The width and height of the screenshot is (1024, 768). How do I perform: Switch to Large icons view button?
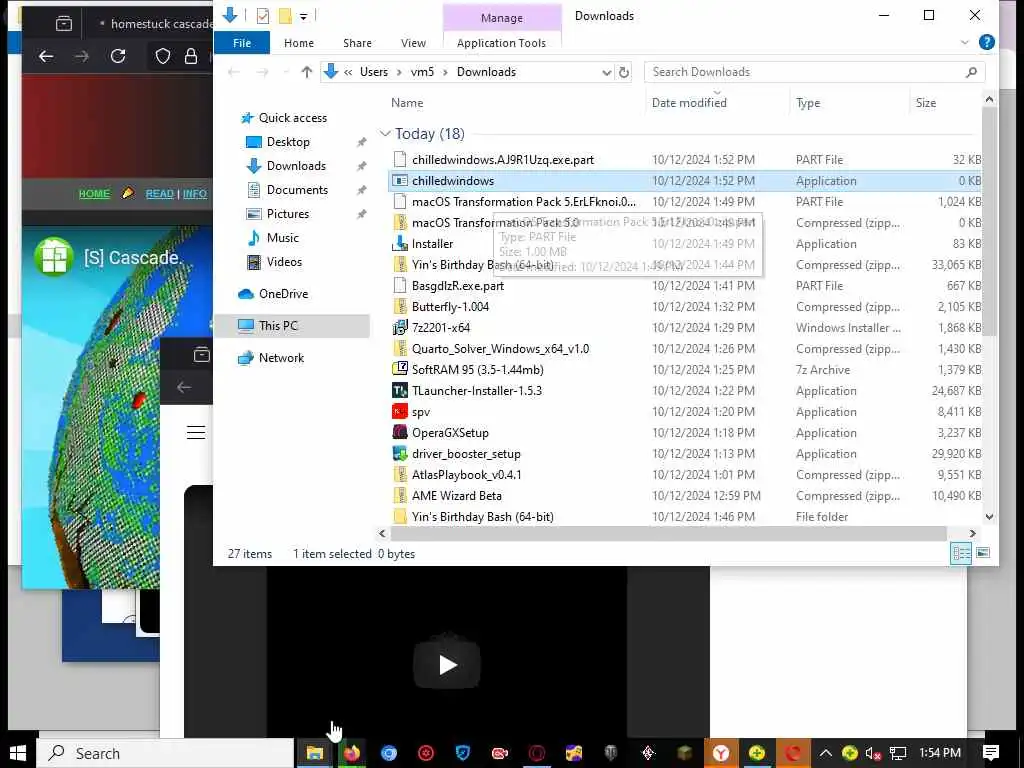pyautogui.click(x=983, y=554)
